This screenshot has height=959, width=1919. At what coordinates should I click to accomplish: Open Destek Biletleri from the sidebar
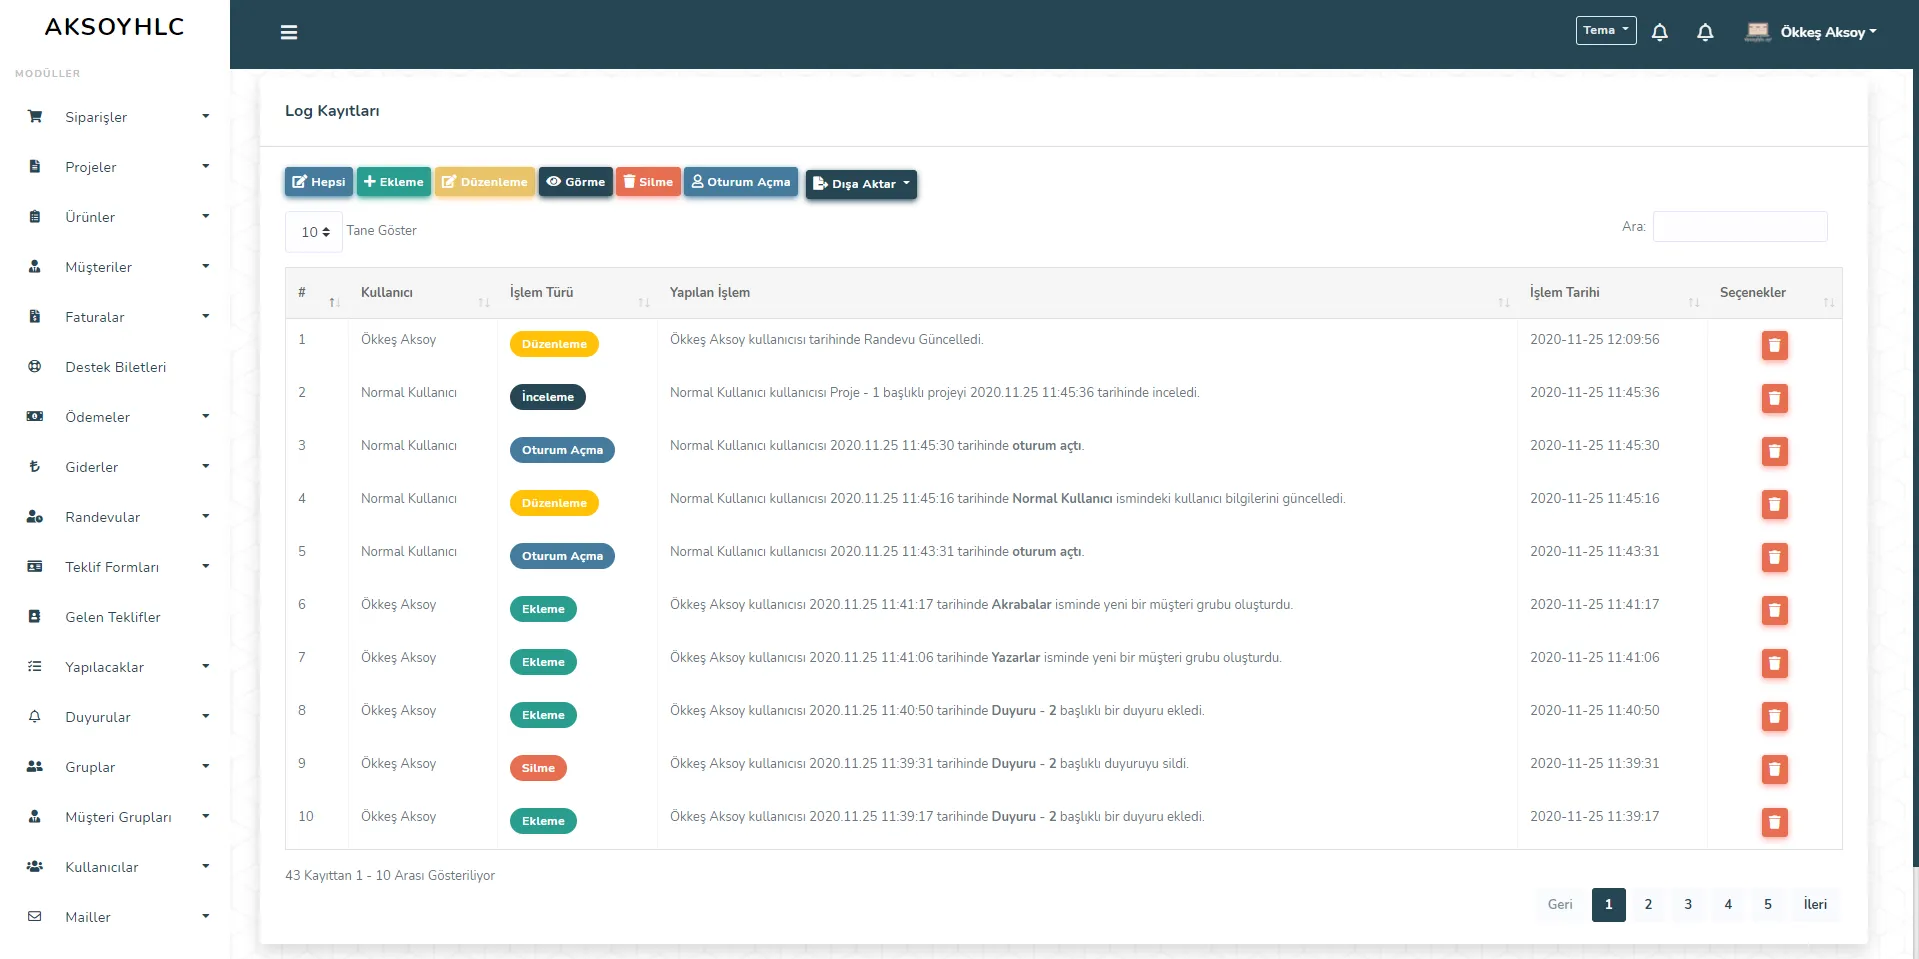click(115, 367)
